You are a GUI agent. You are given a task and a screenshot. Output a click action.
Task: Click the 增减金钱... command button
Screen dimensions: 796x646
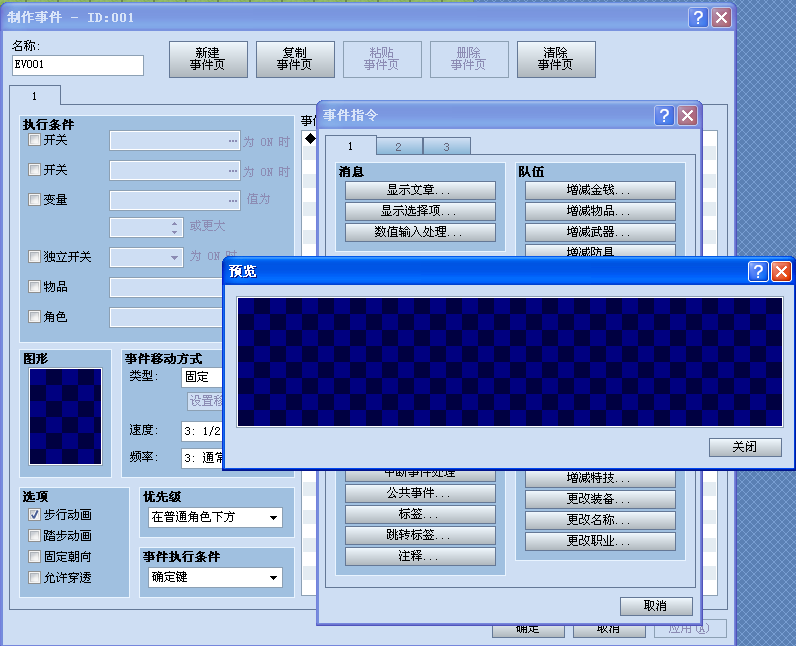click(x=600, y=190)
